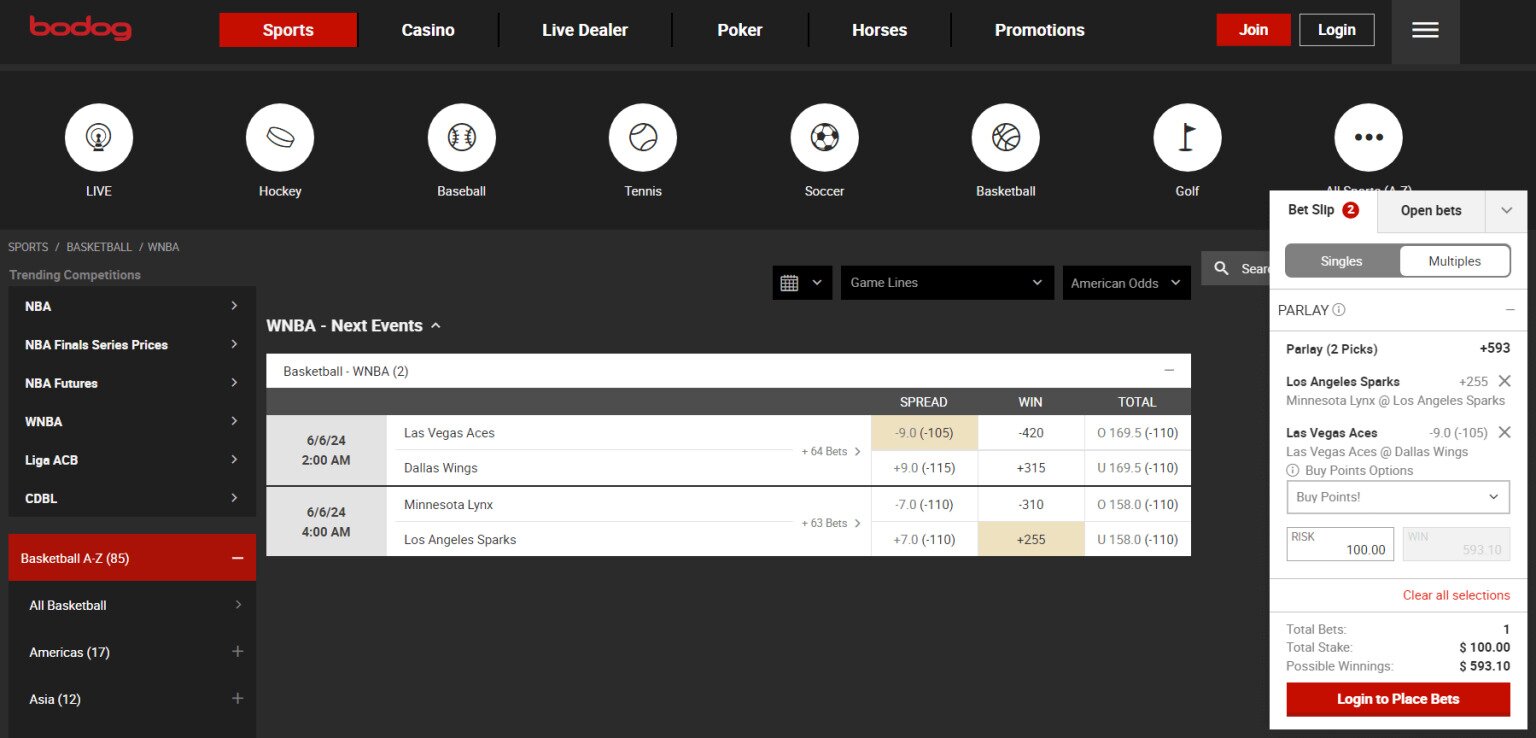
Task: Remove Los Angeles Sparks pick from slip
Action: pos(1504,381)
